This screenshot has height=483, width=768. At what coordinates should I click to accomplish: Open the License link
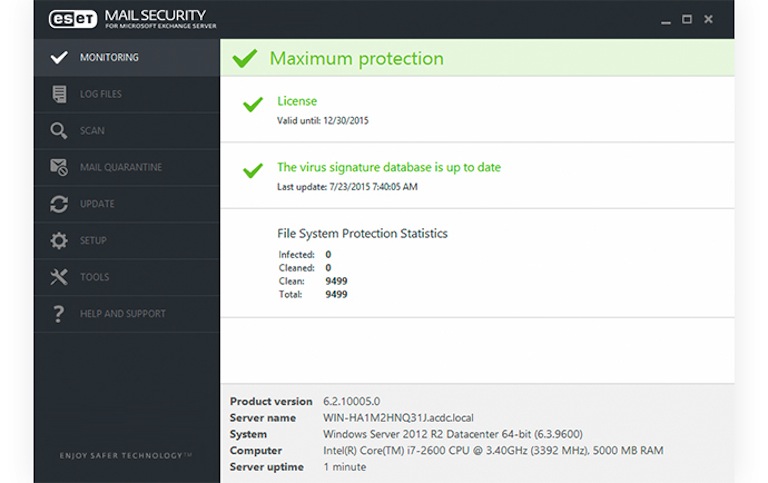[297, 101]
